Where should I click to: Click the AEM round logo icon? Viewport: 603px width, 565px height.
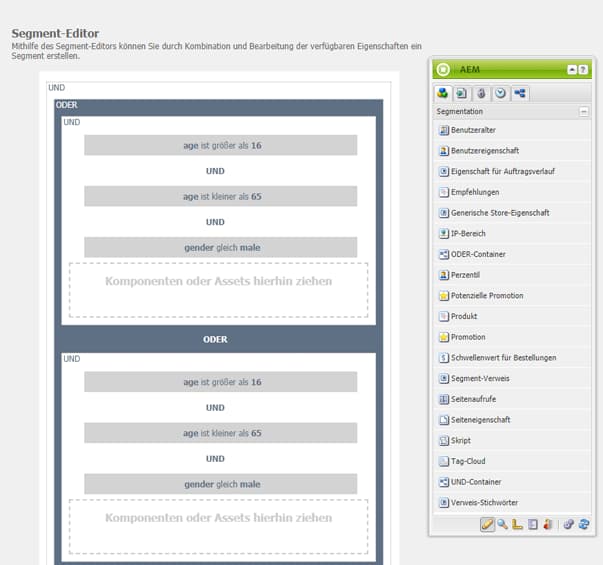pyautogui.click(x=443, y=70)
